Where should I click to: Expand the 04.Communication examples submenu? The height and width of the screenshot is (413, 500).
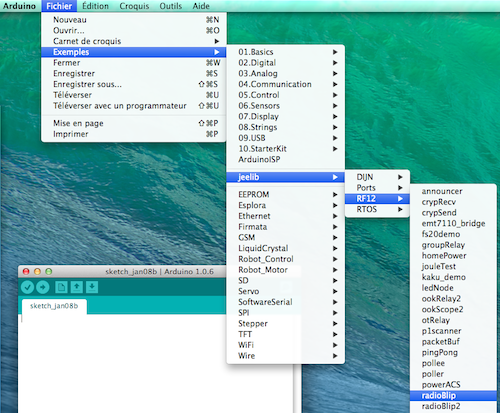pyautogui.click(x=286, y=84)
